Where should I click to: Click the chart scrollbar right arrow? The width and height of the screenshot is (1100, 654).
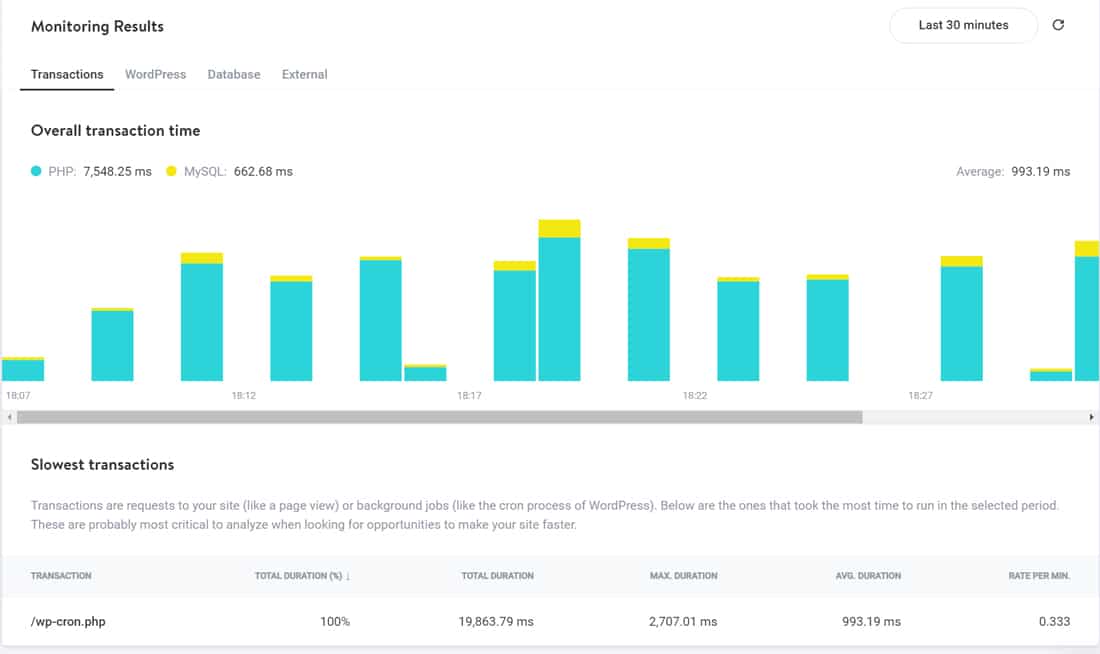click(x=1091, y=417)
